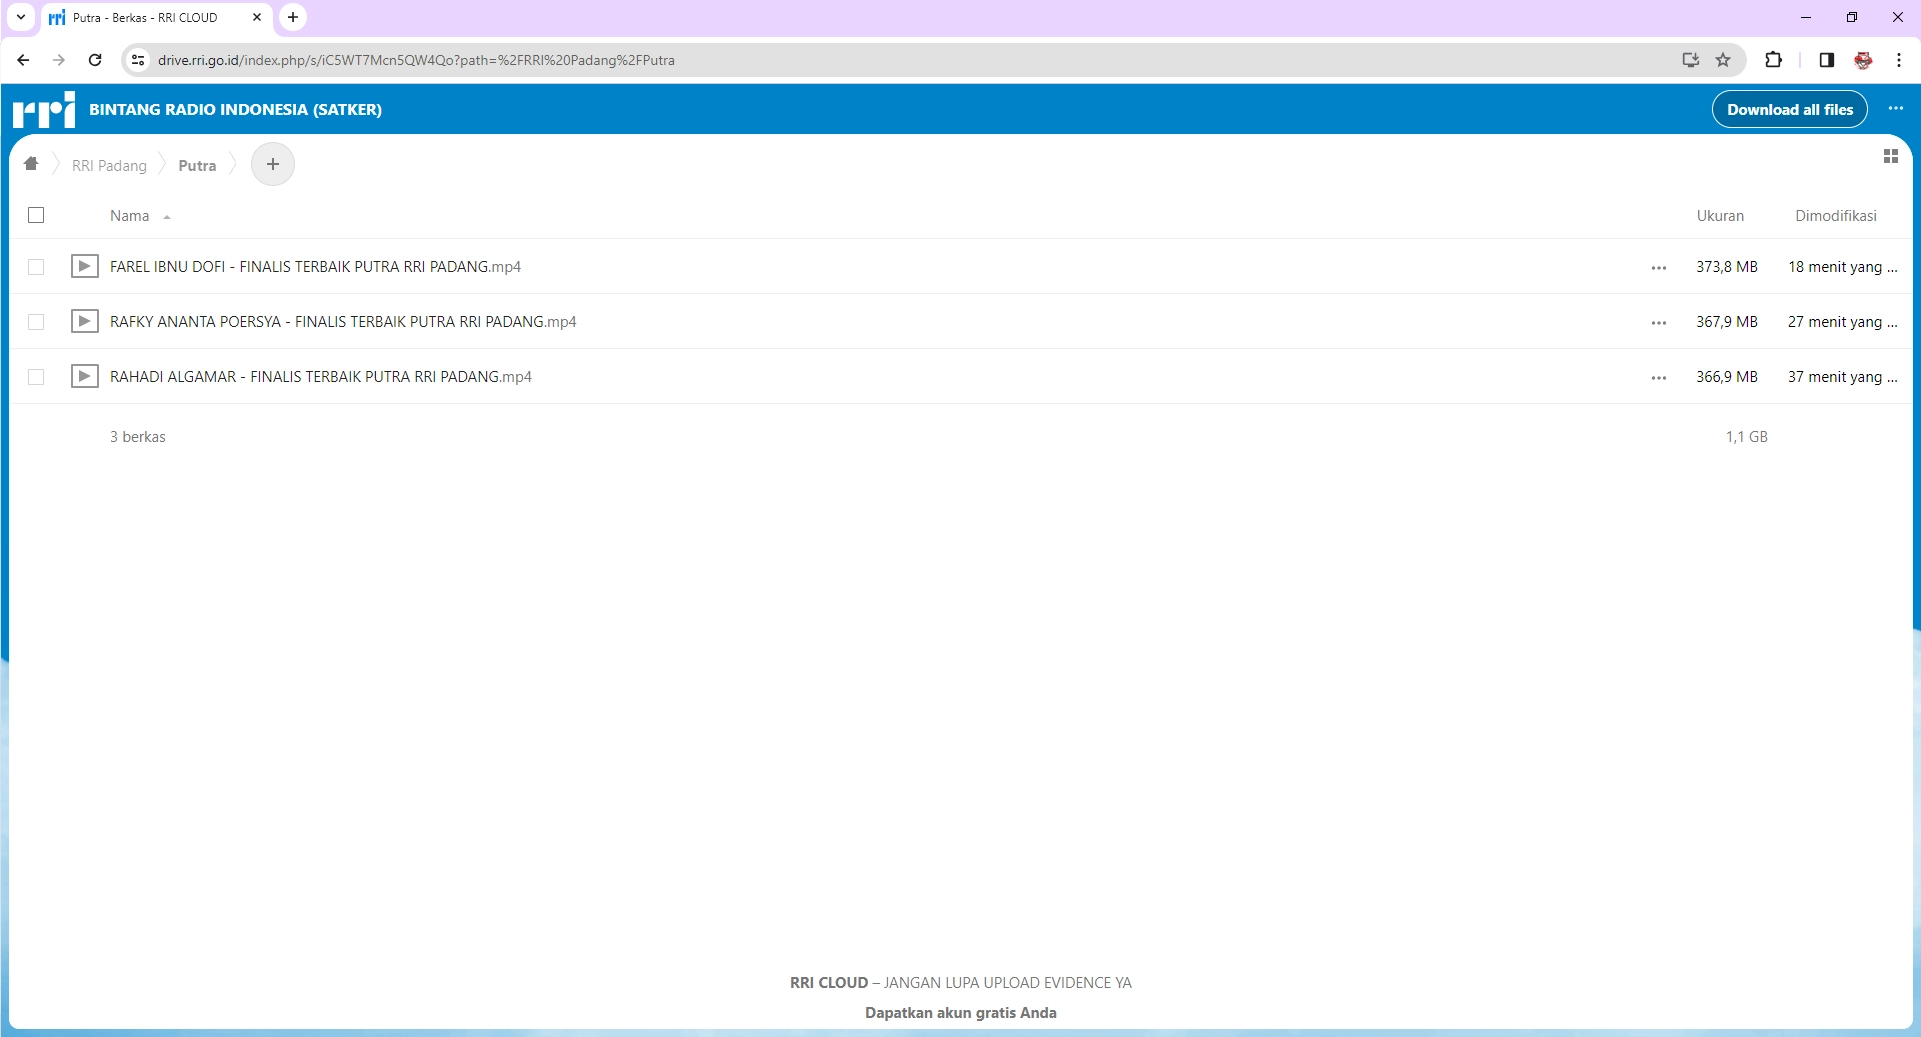Image resolution: width=1921 pixels, height=1037 pixels.
Task: Click the RRI logo in header
Action: click(x=44, y=110)
